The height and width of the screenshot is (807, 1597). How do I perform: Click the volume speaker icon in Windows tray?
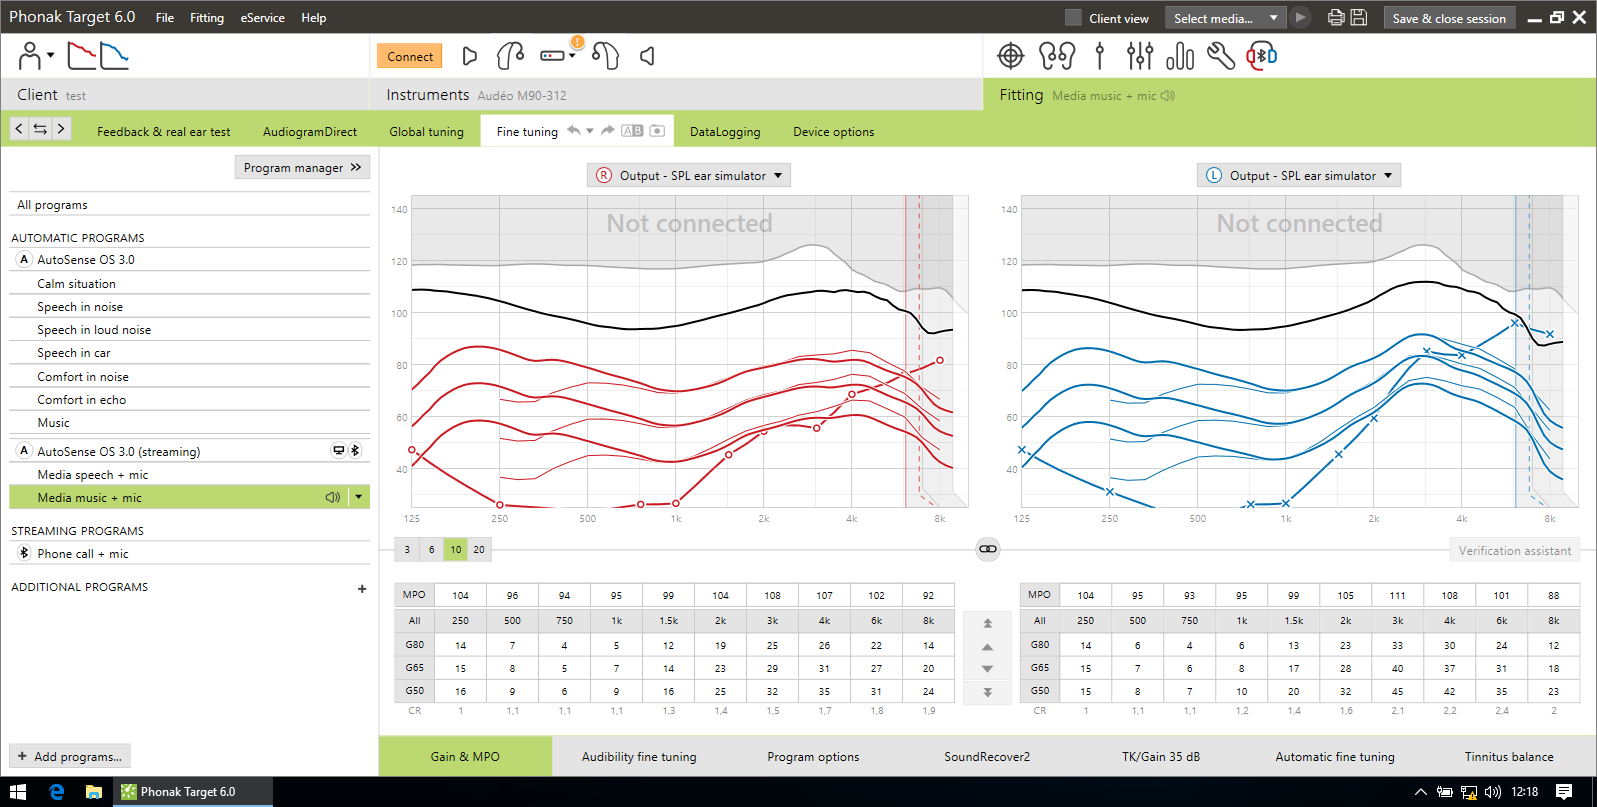(x=1493, y=792)
